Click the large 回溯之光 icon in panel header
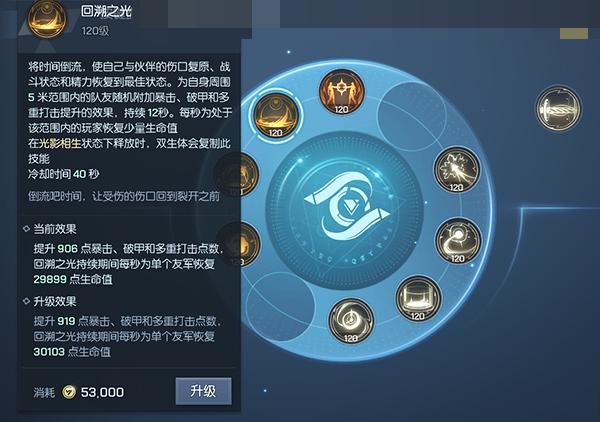Image resolution: width=600 pixels, height=422 pixels. click(47, 18)
